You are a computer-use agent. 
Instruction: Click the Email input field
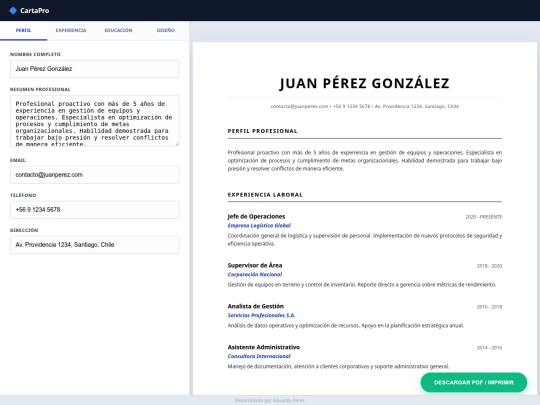tap(95, 175)
